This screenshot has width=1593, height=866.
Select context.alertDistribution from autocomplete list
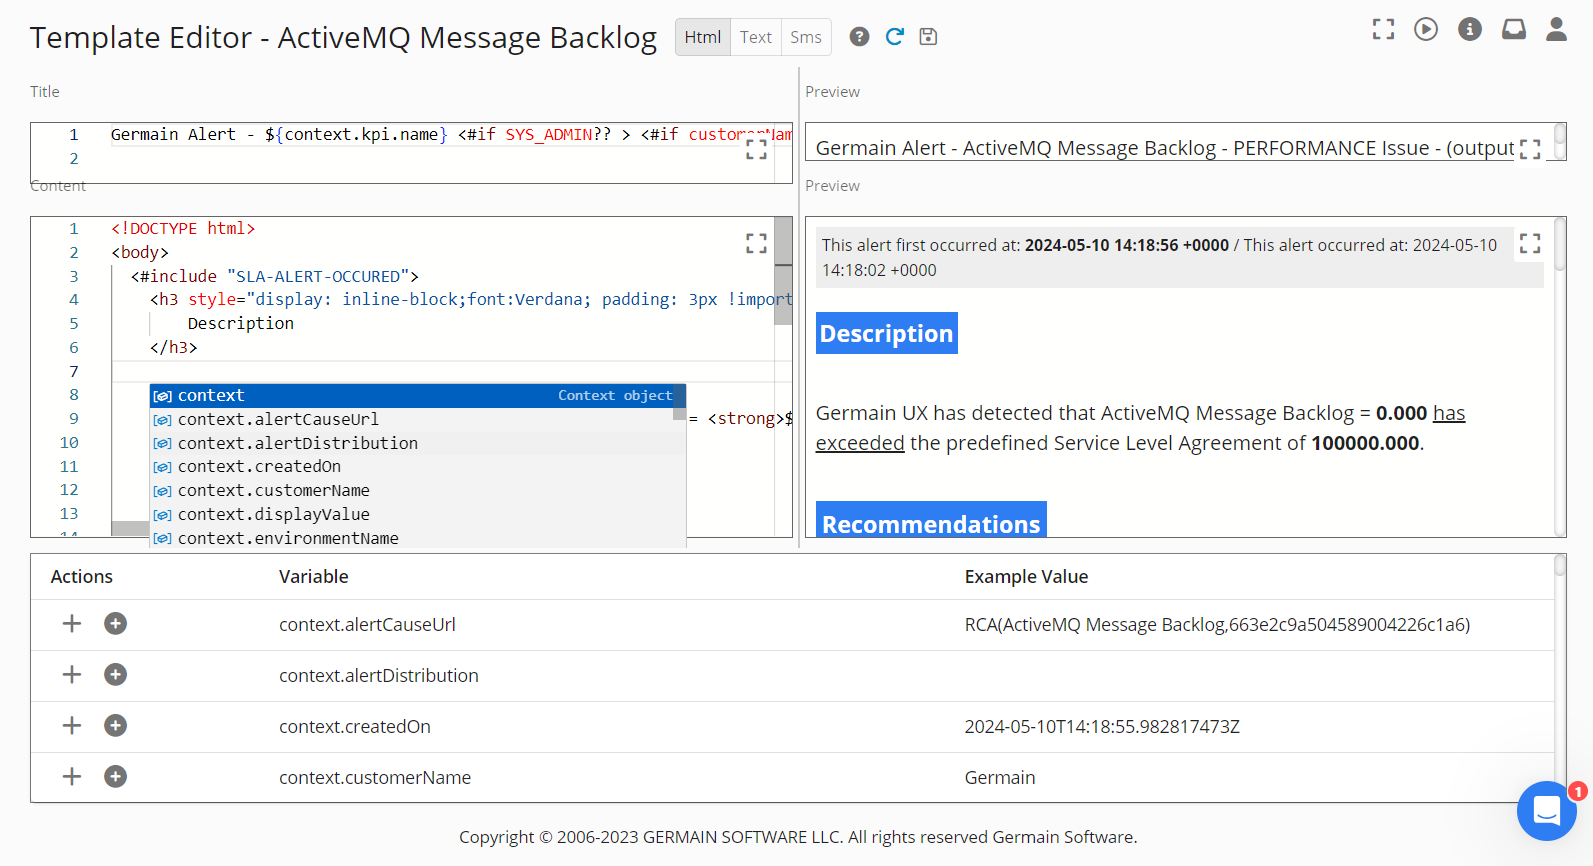point(298,443)
